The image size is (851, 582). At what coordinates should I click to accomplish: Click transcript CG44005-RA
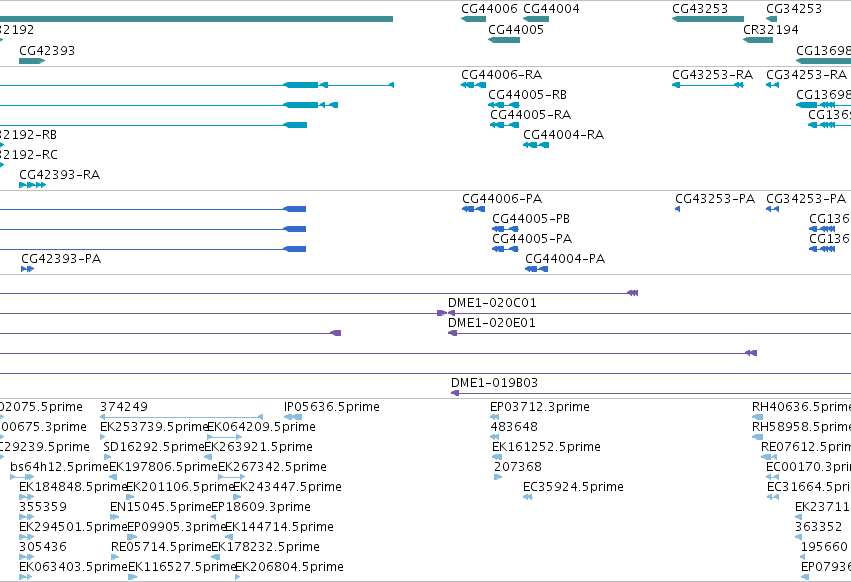point(530,115)
